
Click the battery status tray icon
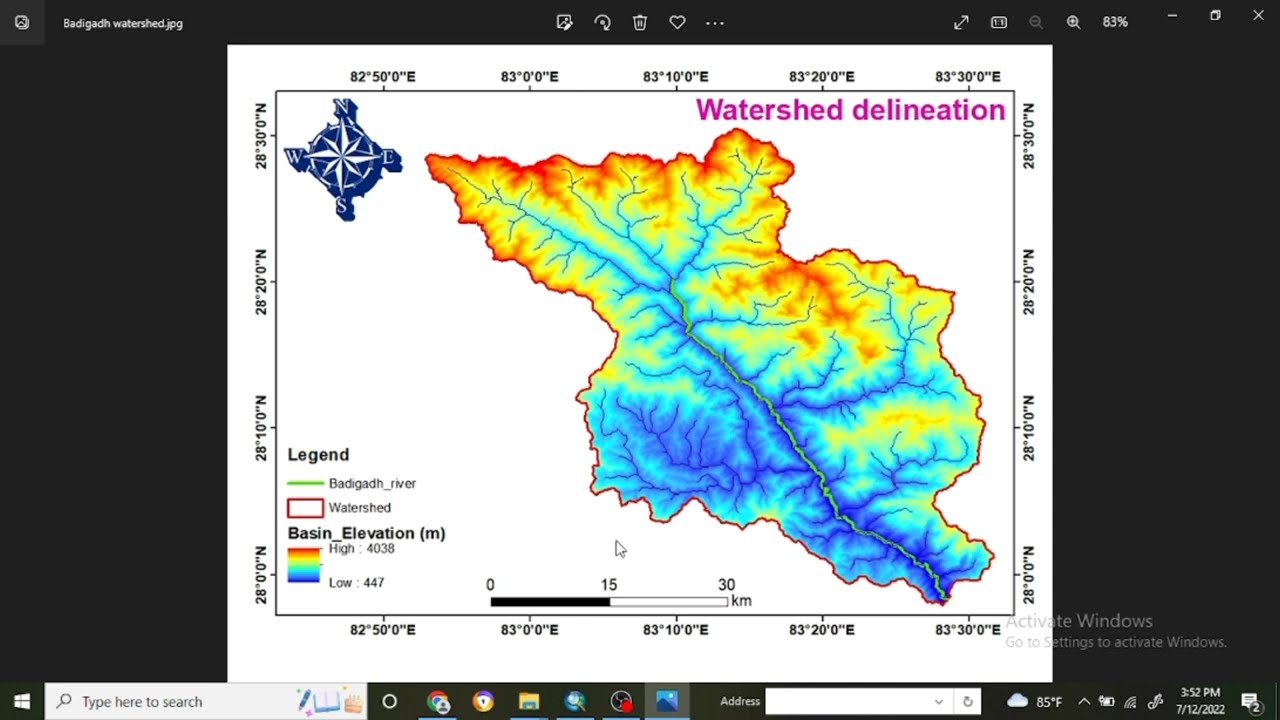coord(1106,701)
